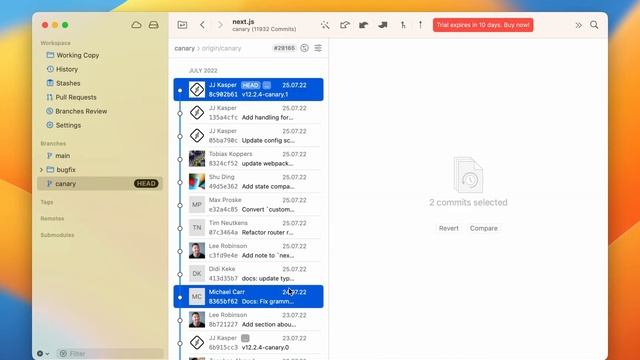Click the Tags section header

(x=47, y=202)
